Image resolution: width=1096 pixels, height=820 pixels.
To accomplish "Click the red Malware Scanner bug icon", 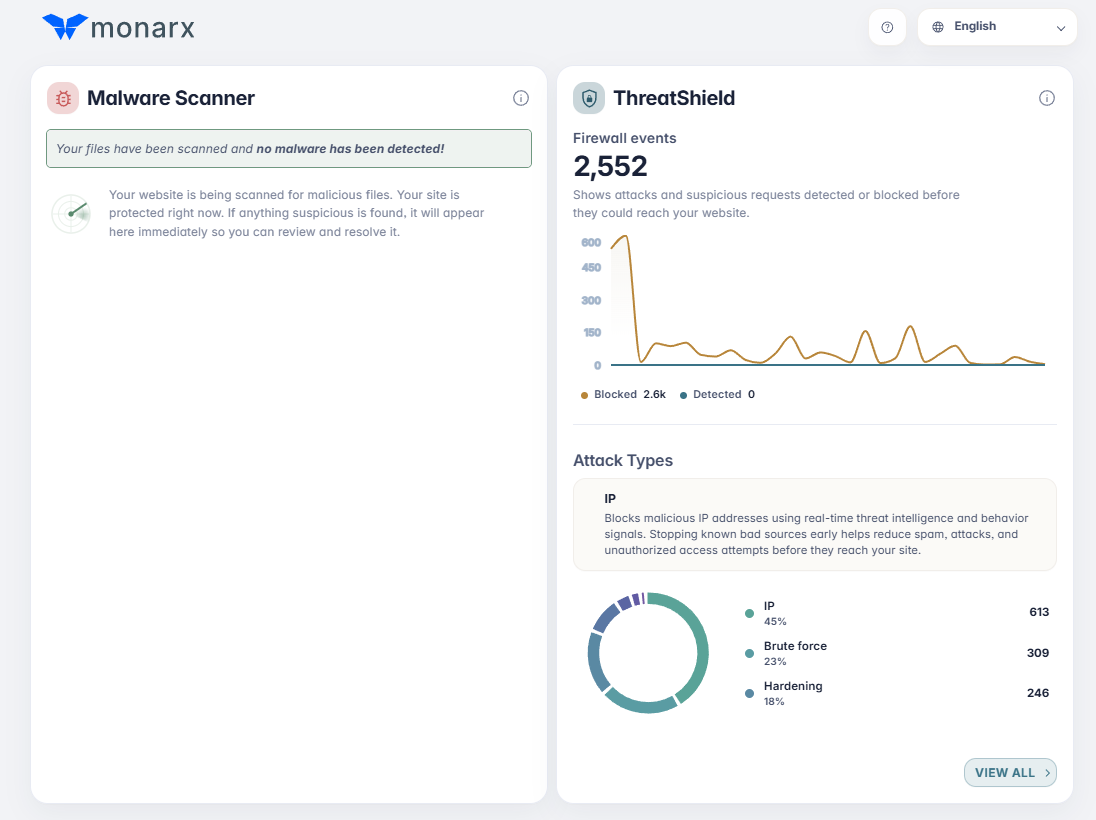I will pyautogui.click(x=63, y=98).
